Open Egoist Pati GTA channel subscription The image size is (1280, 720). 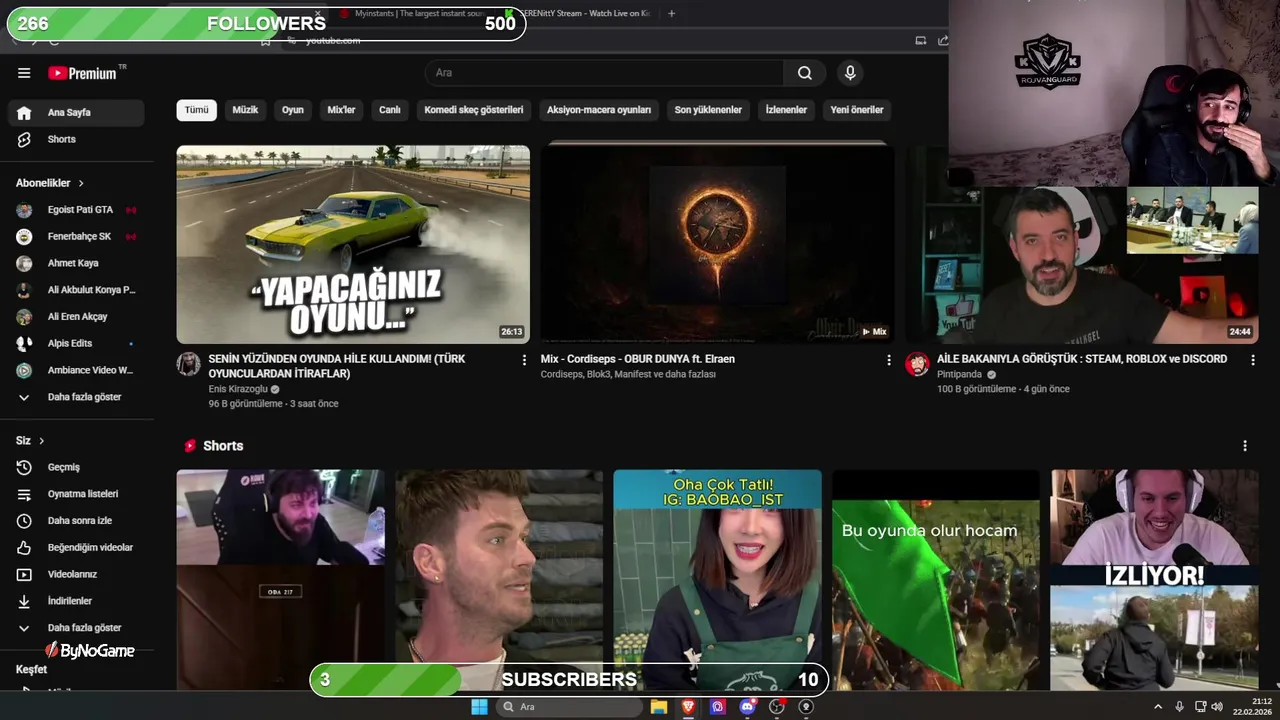pyautogui.click(x=76, y=210)
